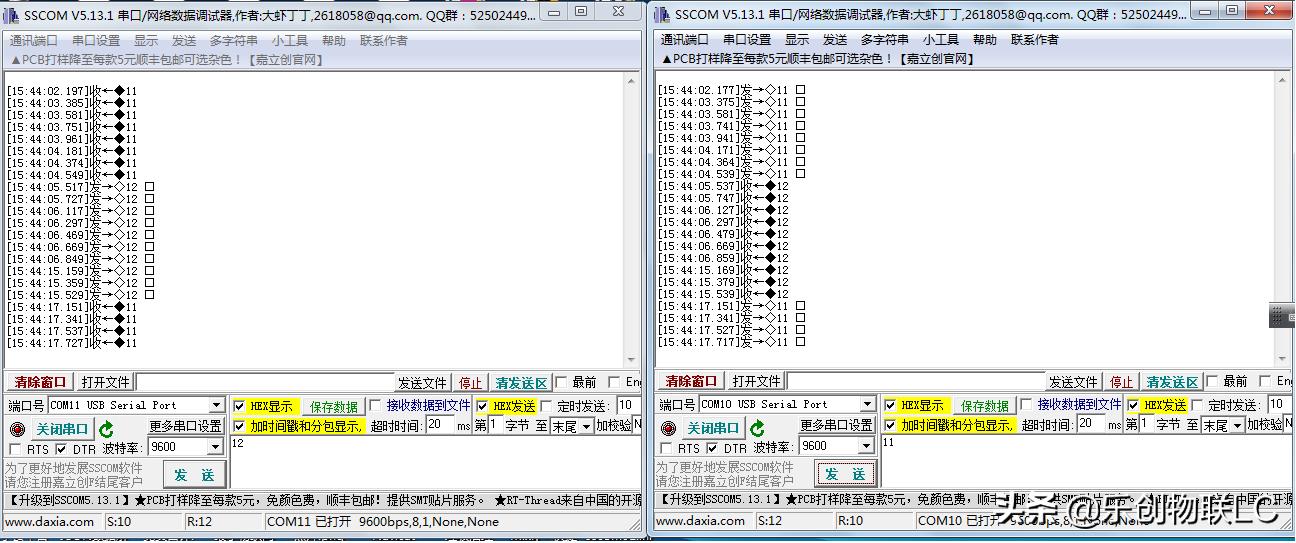This screenshot has width=1296, height=543.
Task: Open the COM11 USB Serial Port dropdown
Action: pos(217,406)
